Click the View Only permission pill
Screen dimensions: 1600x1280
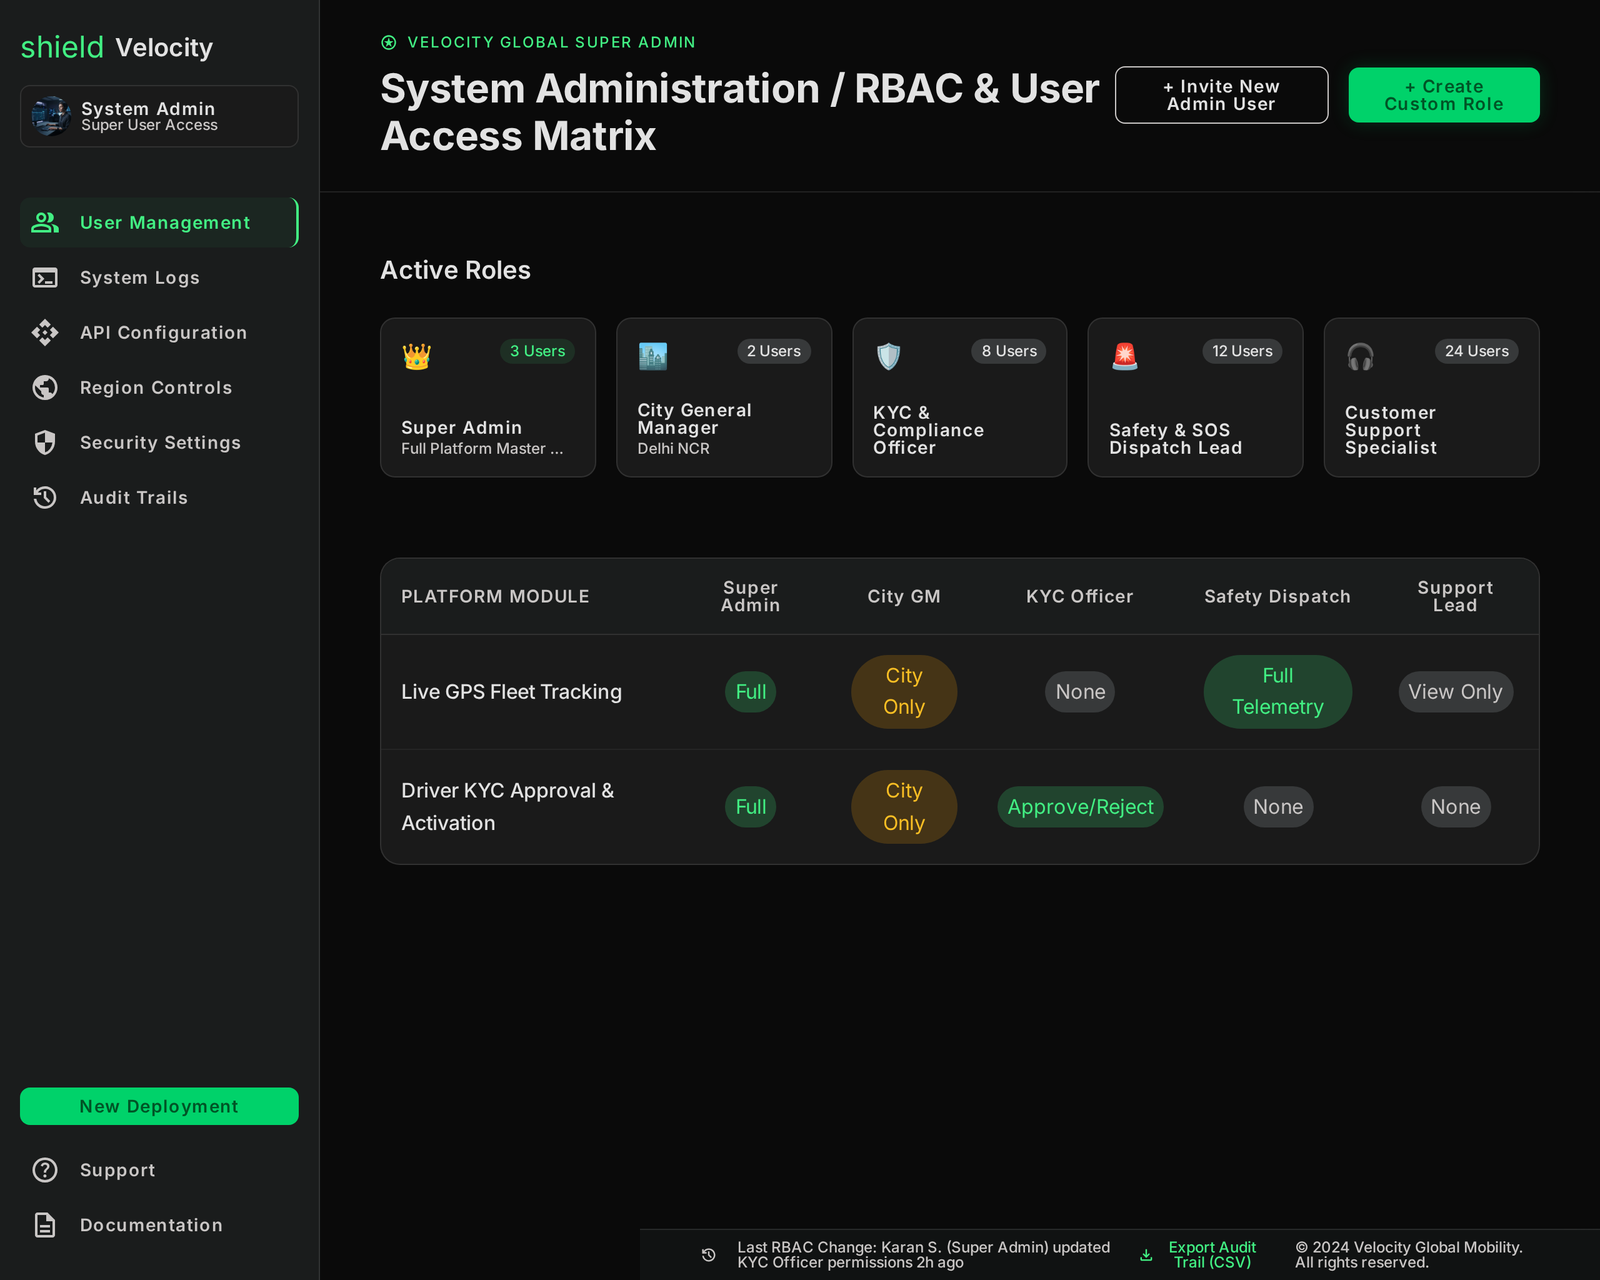1455,692
